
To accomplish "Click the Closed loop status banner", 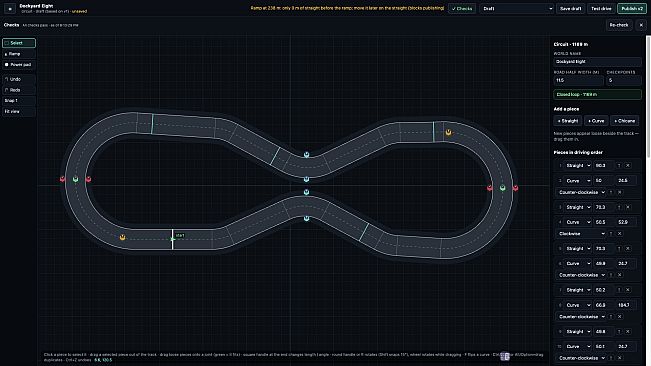I will click(x=597, y=94).
